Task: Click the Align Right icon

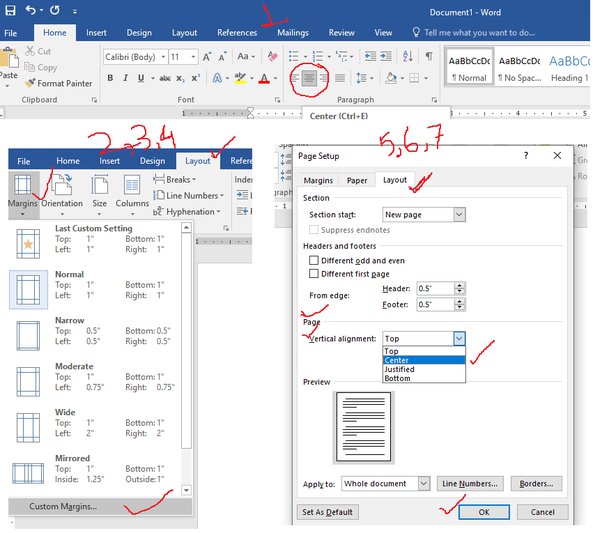Action: coord(325,78)
